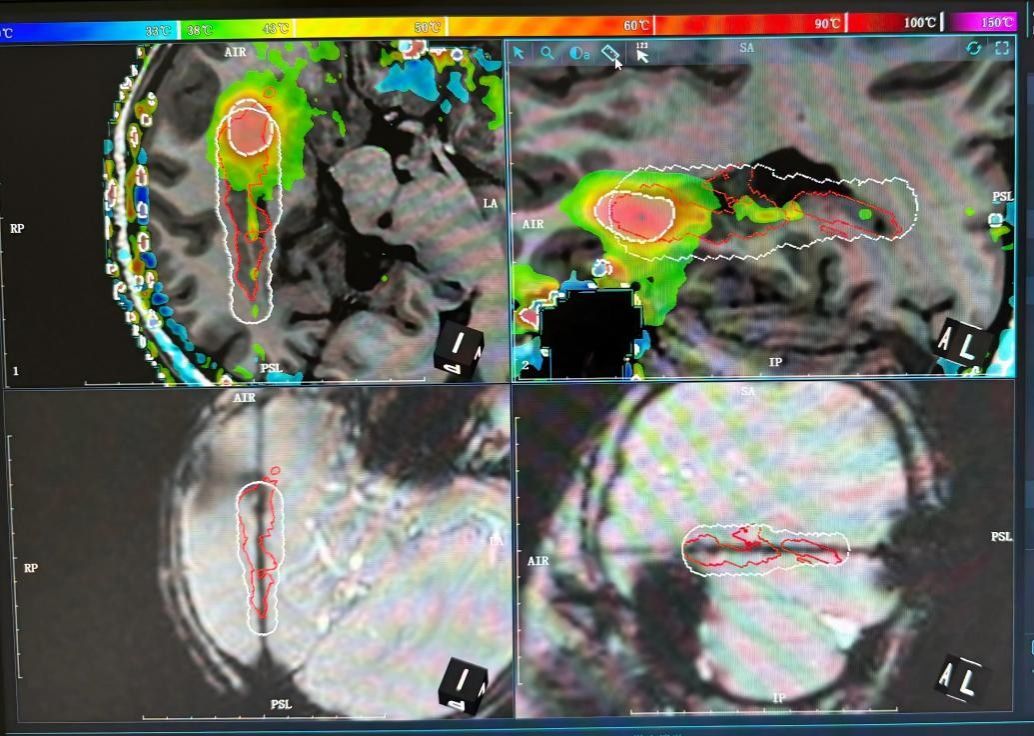
Task: Click orientation cube in top-left view
Action: pyautogui.click(x=459, y=350)
